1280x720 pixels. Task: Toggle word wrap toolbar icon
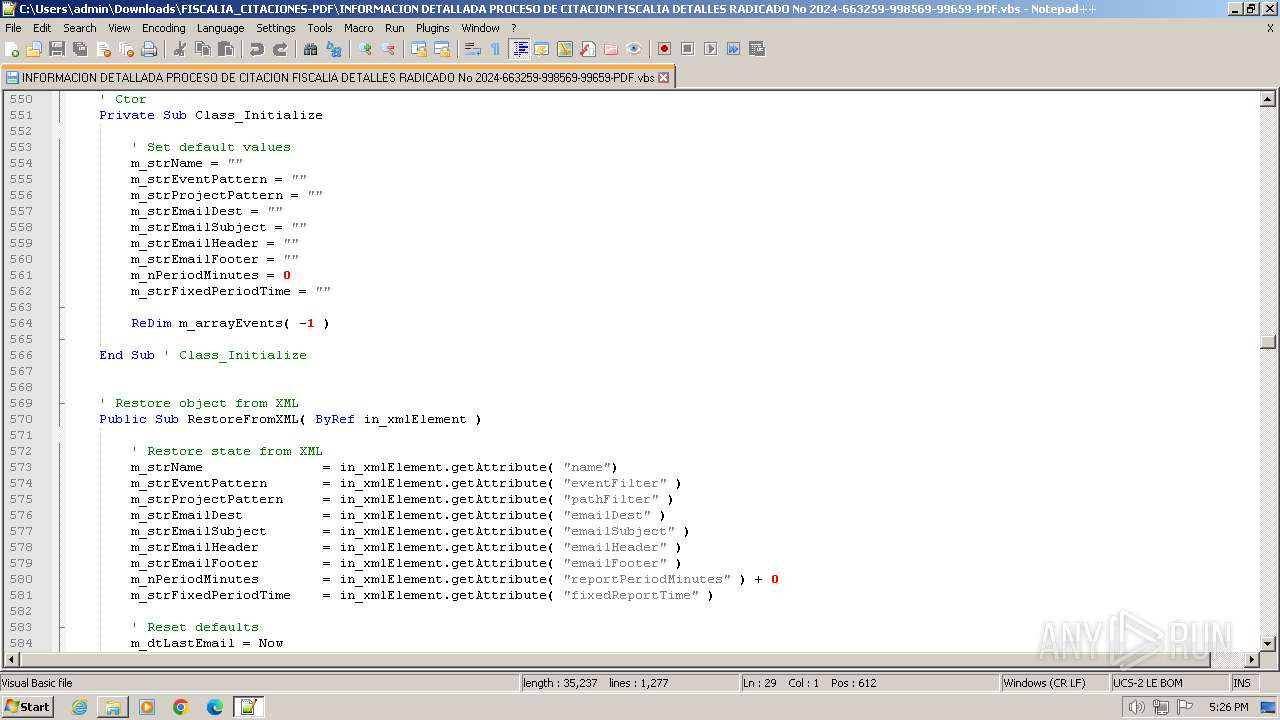click(473, 49)
